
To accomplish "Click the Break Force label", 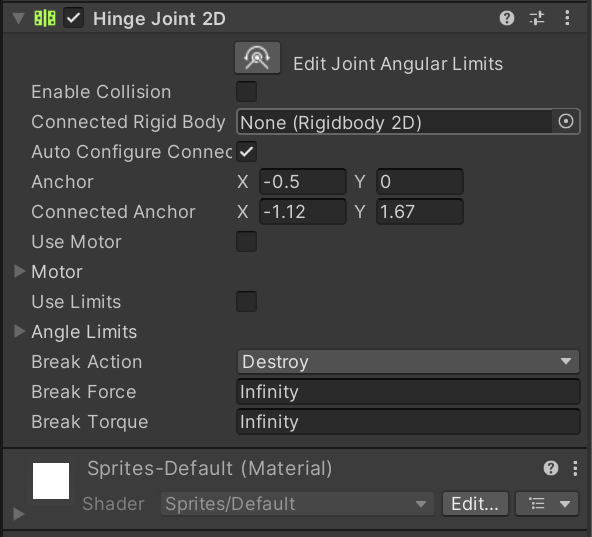I will [83, 392].
